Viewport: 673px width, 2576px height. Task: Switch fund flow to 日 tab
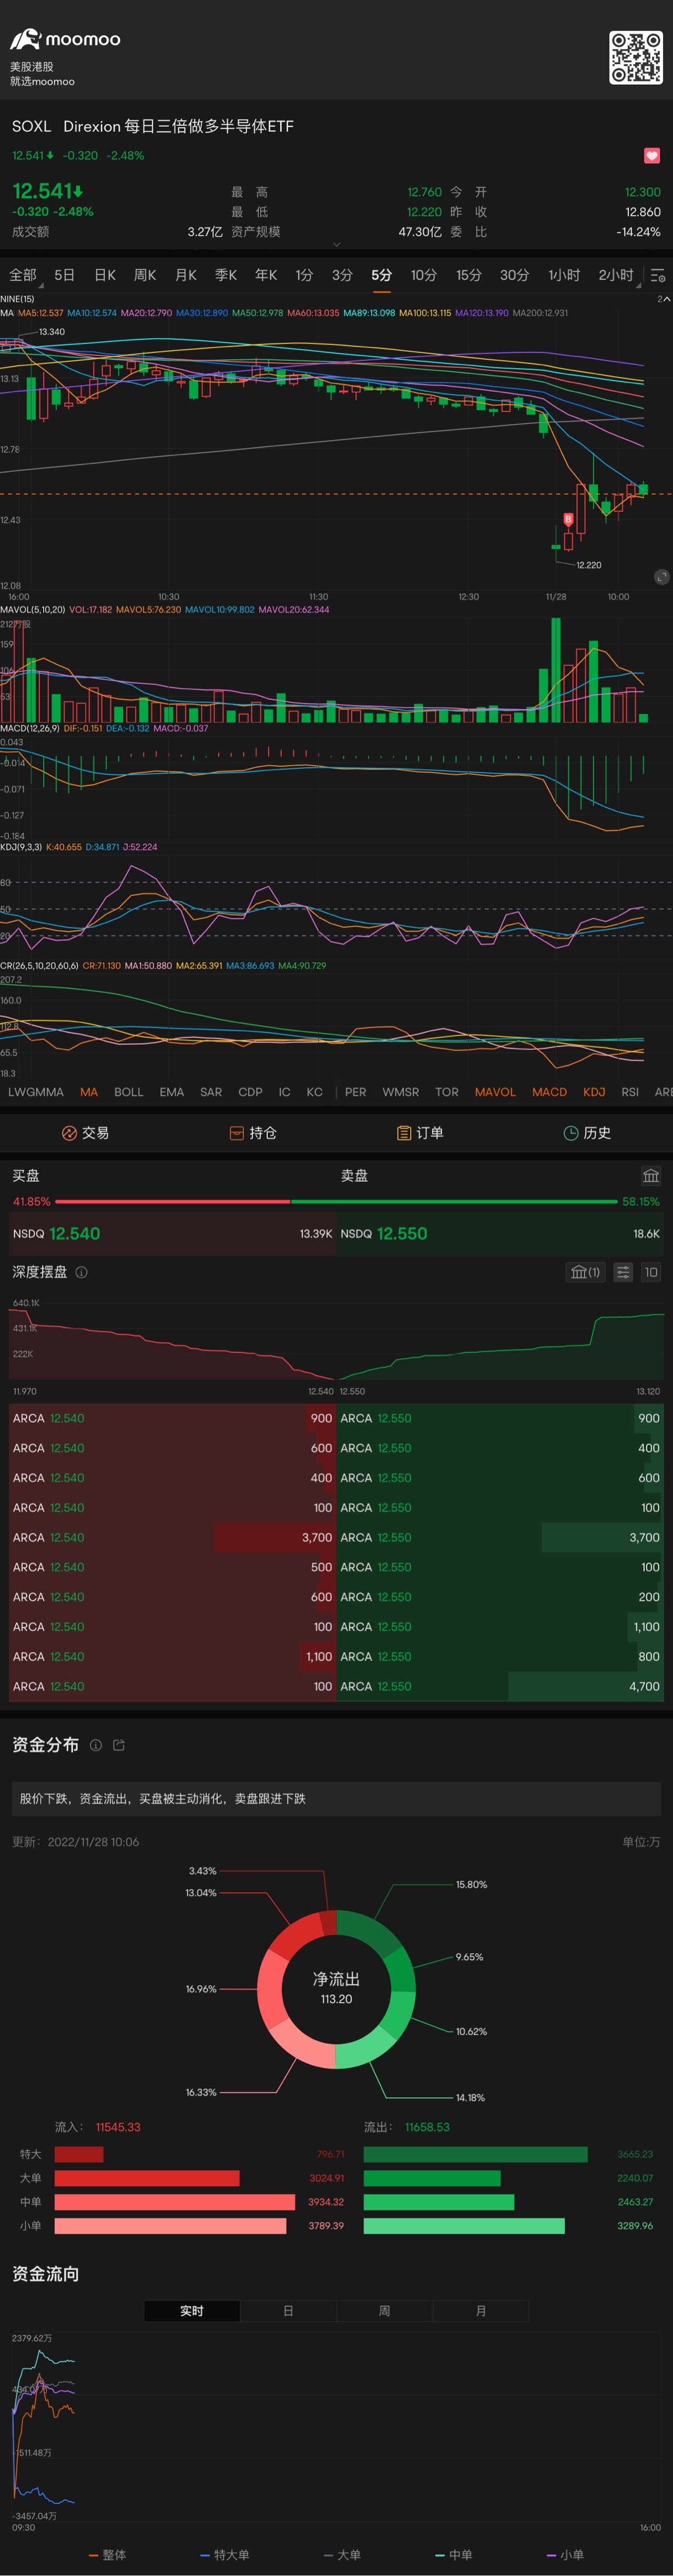[x=288, y=2311]
